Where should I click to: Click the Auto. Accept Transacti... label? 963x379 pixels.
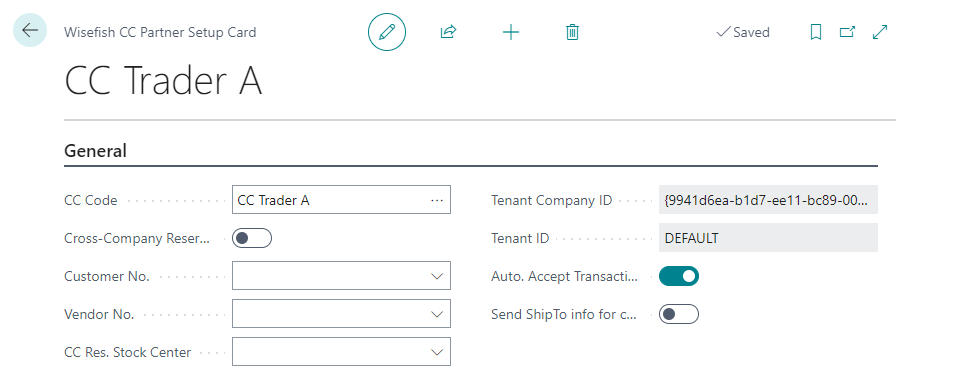click(x=564, y=276)
